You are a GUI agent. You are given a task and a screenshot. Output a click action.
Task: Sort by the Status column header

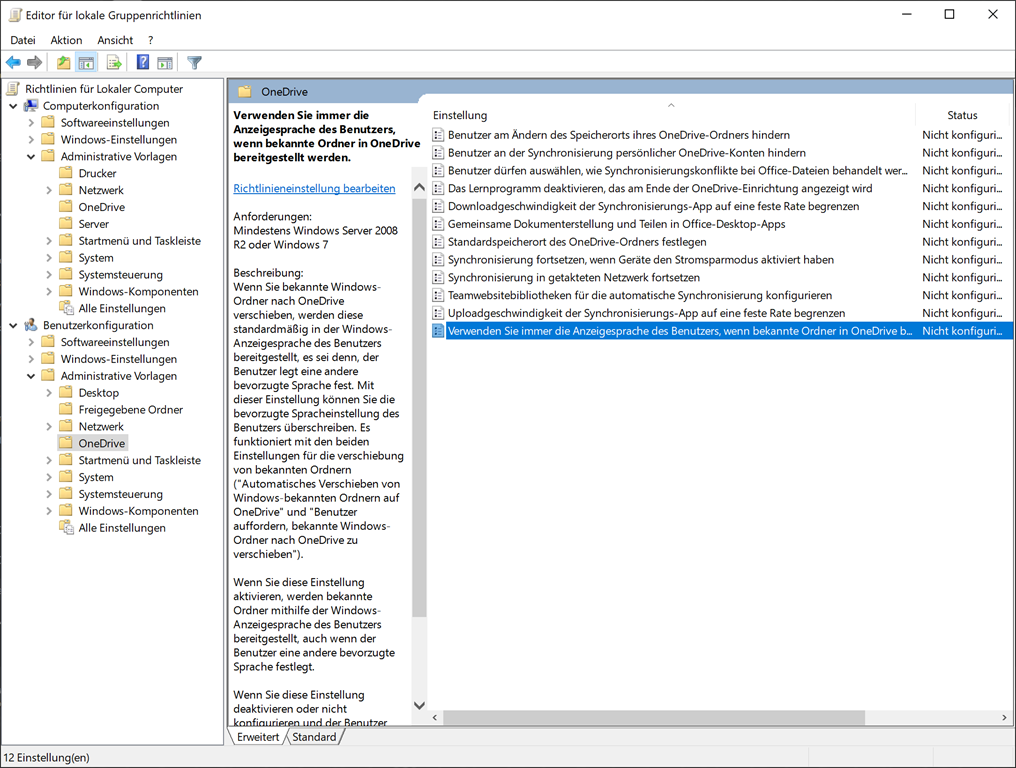pyautogui.click(x=961, y=115)
